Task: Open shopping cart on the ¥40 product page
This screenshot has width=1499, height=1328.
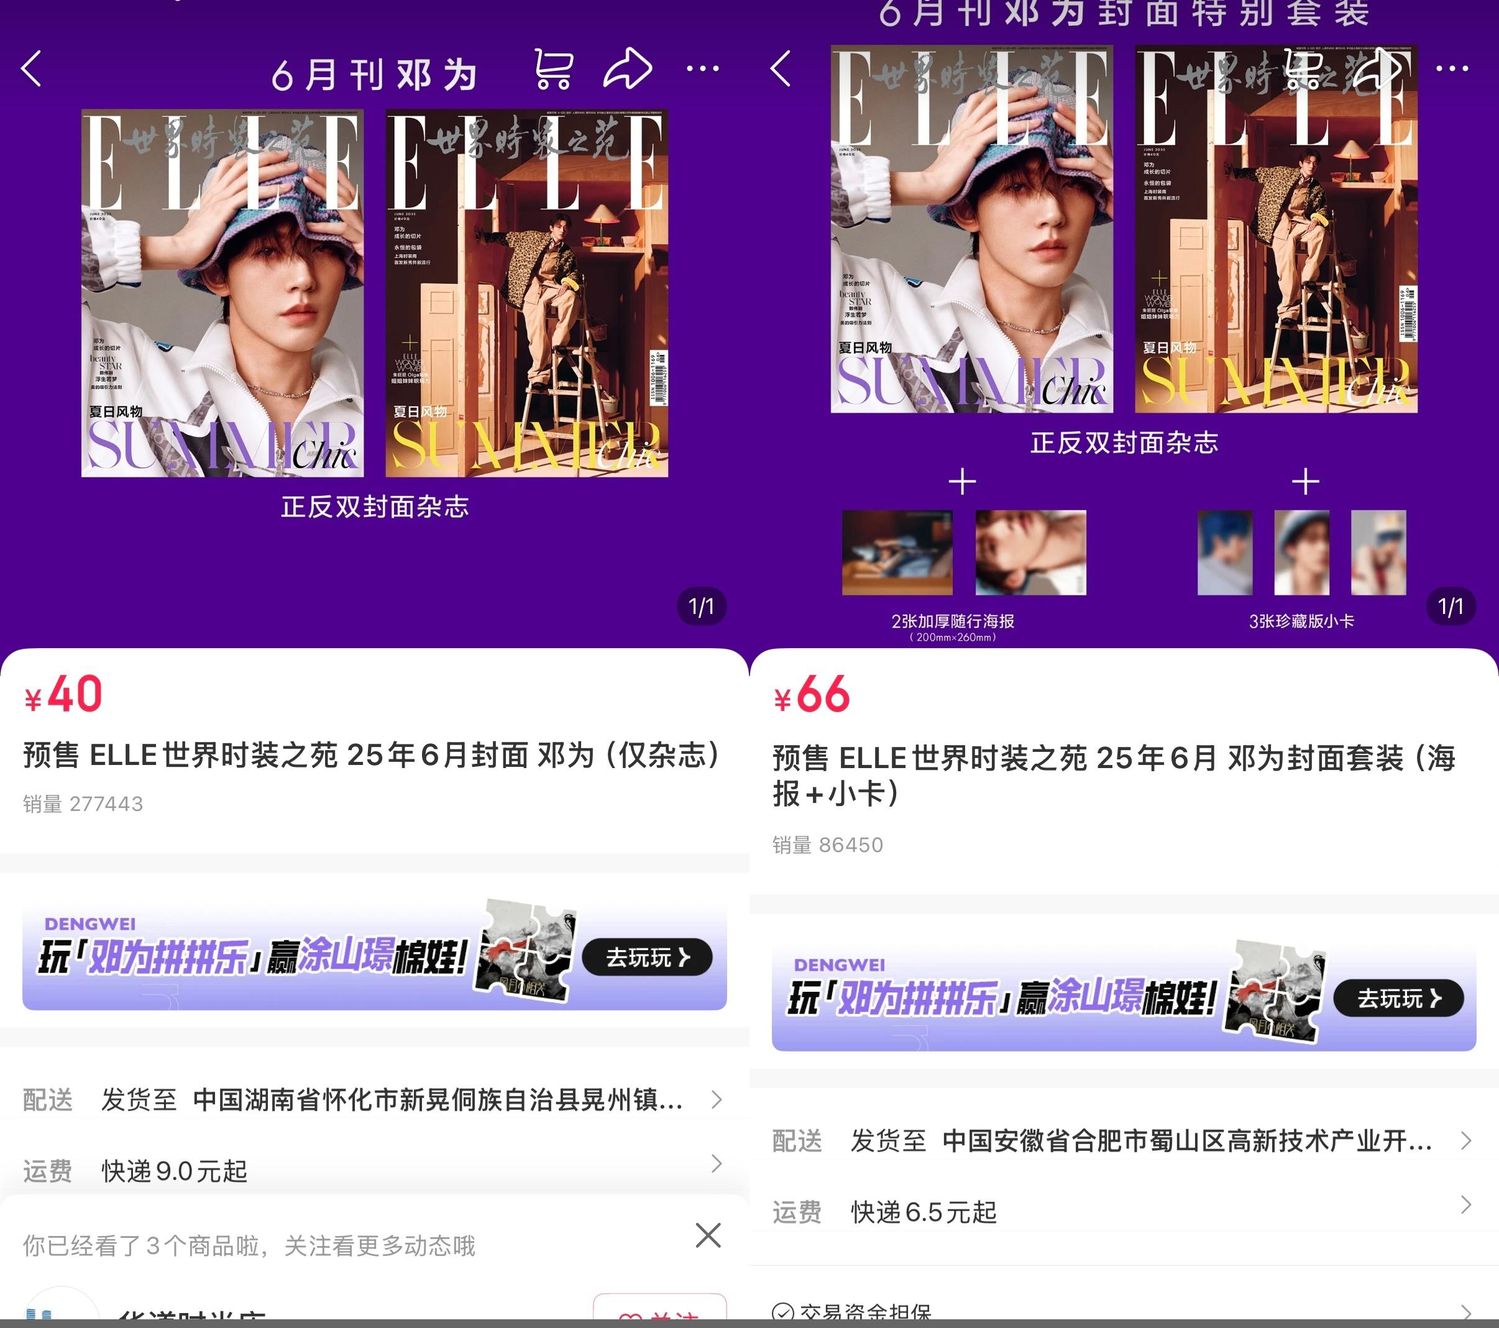Action: pyautogui.click(x=553, y=69)
